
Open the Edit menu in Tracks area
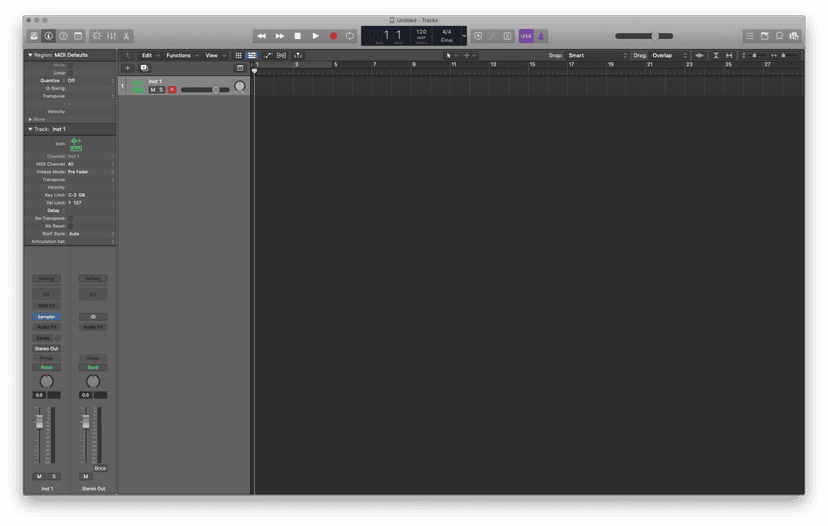[x=150, y=55]
